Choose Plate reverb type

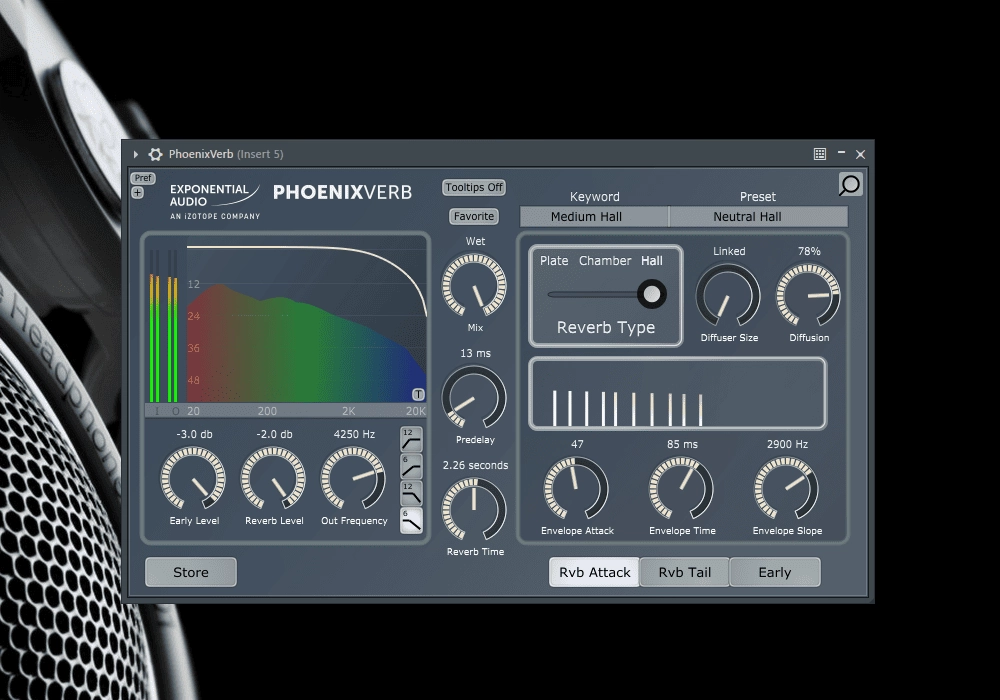(554, 261)
